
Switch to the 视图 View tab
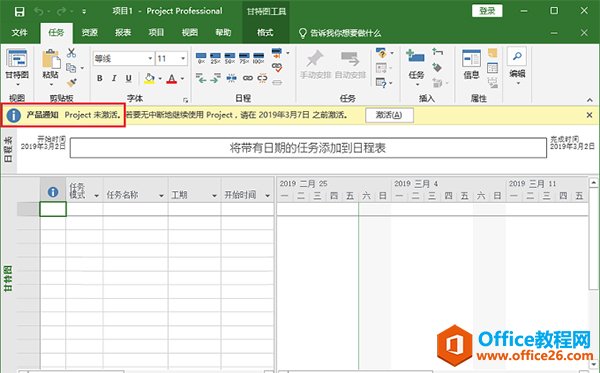(190, 33)
